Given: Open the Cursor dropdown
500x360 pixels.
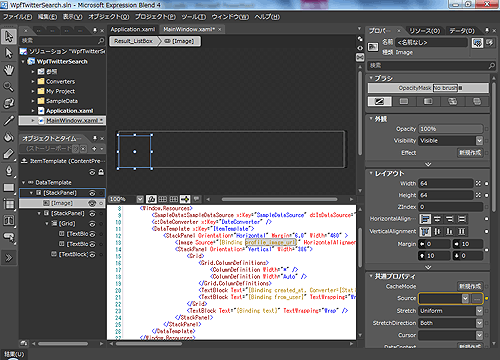Looking at the screenshot, I should pos(479,335).
